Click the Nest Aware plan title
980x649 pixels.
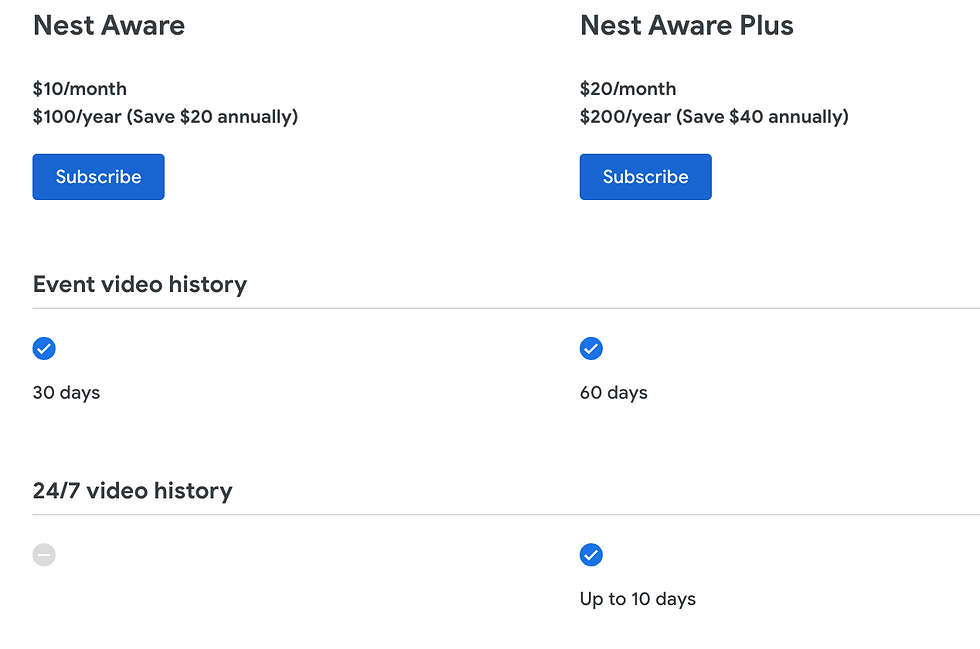(108, 26)
